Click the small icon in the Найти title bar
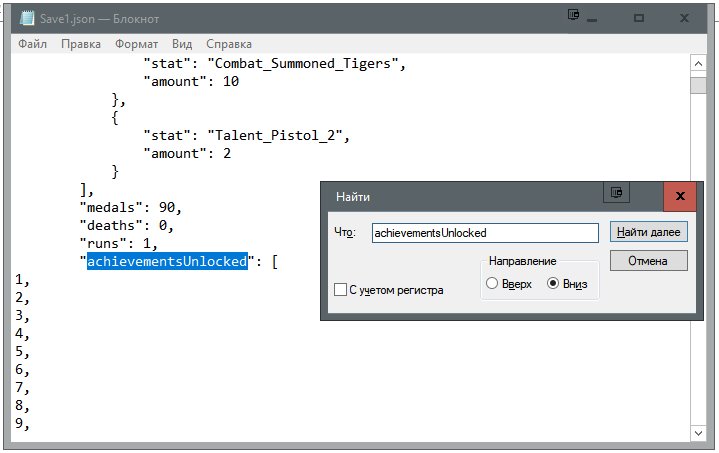Screen dimensions: 719x453 pos(617,192)
